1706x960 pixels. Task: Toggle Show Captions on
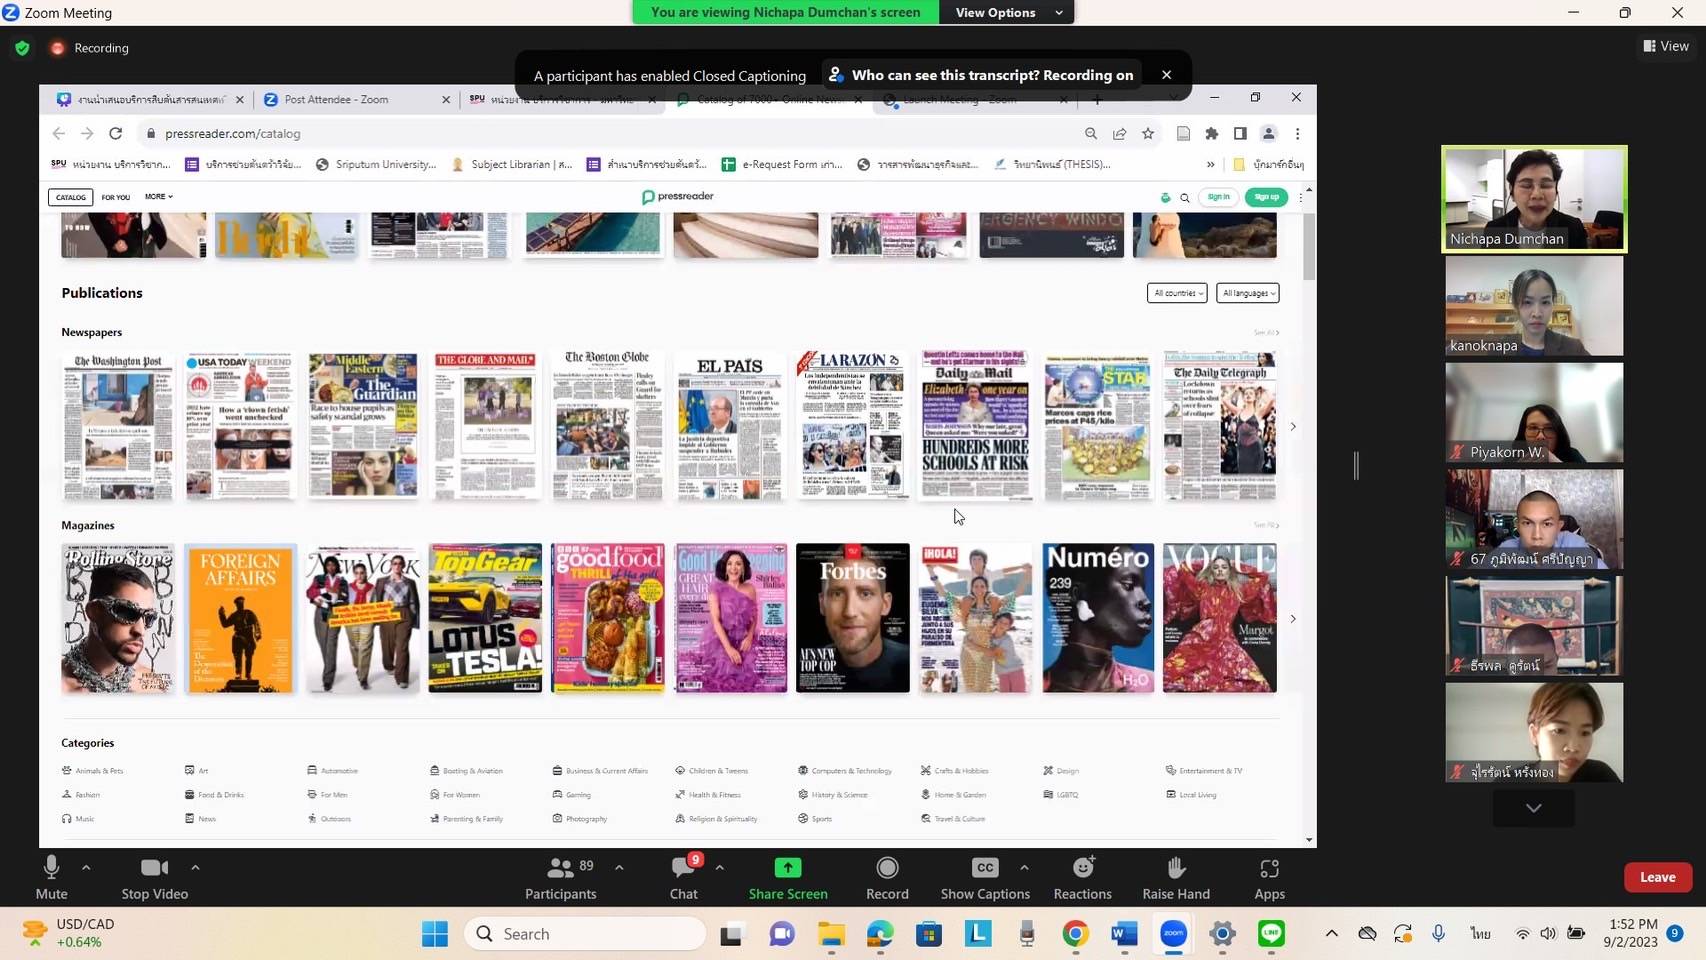985,868
